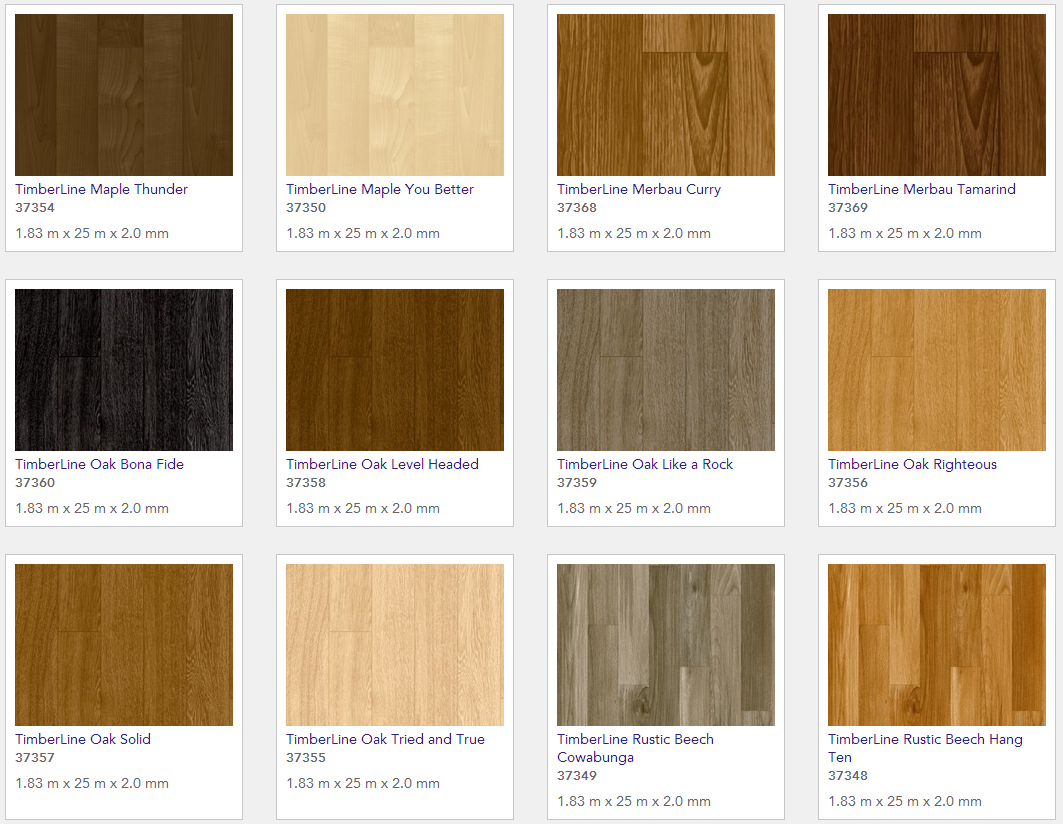Select product code 37369
The height and width of the screenshot is (824, 1063).
tap(847, 208)
